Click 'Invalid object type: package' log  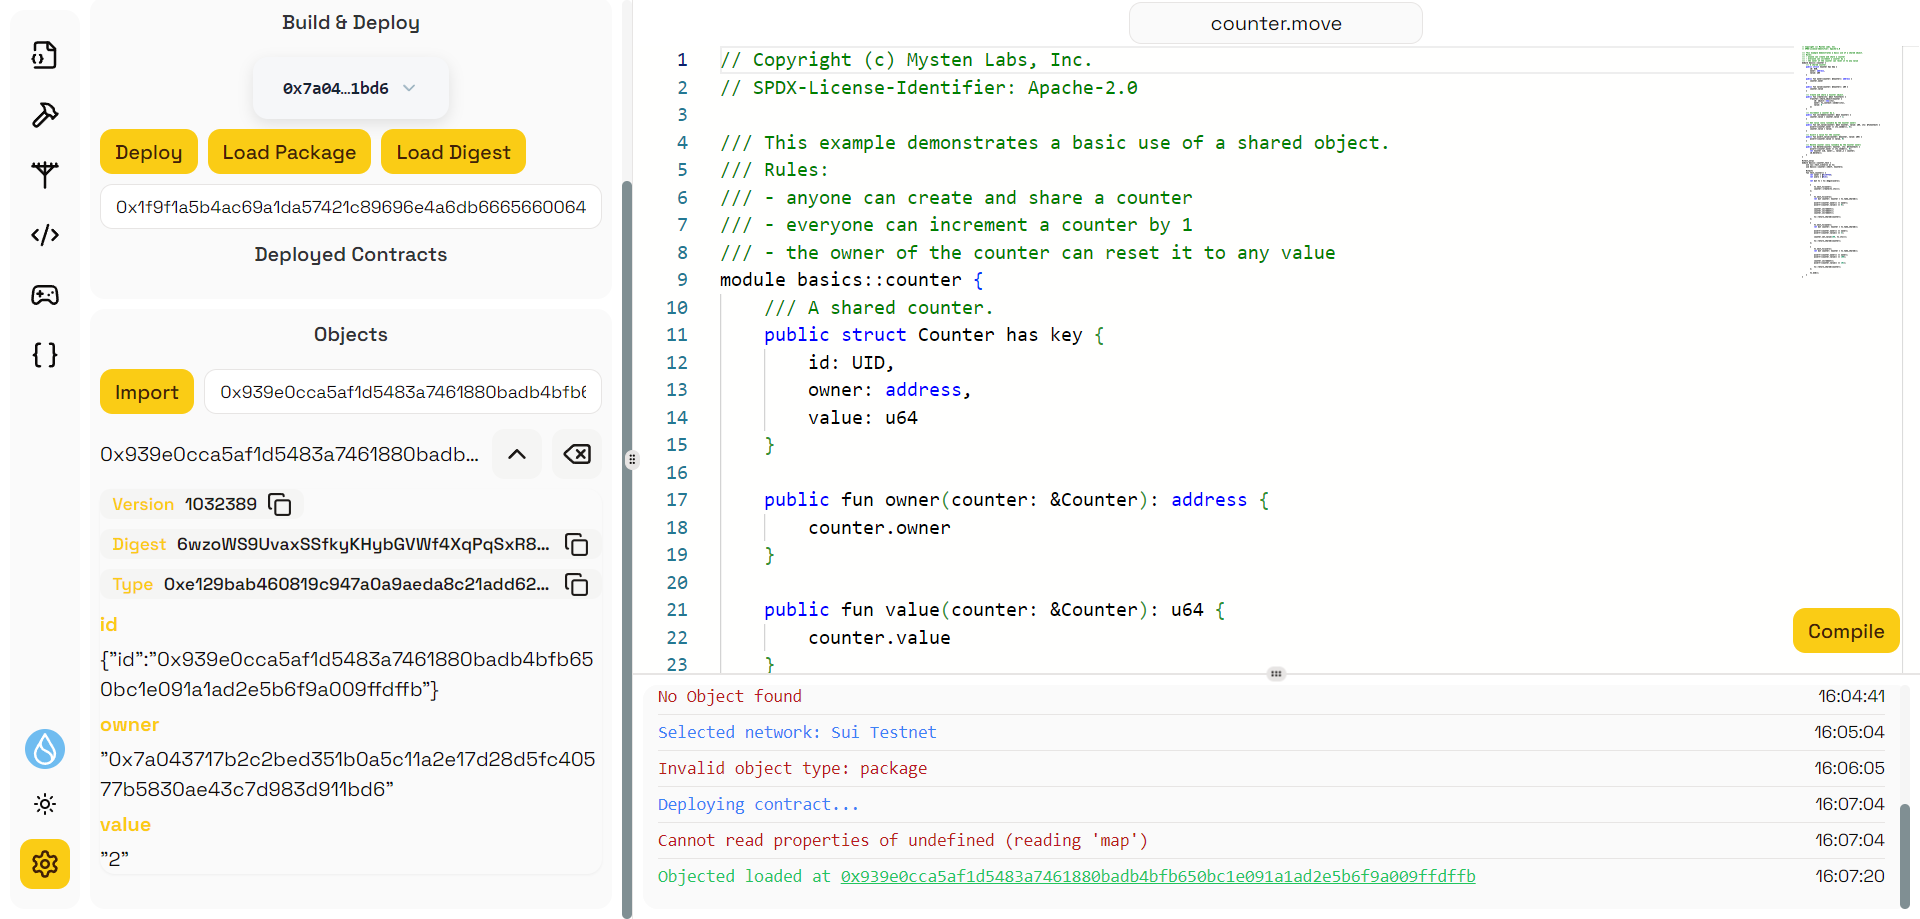[792, 769]
